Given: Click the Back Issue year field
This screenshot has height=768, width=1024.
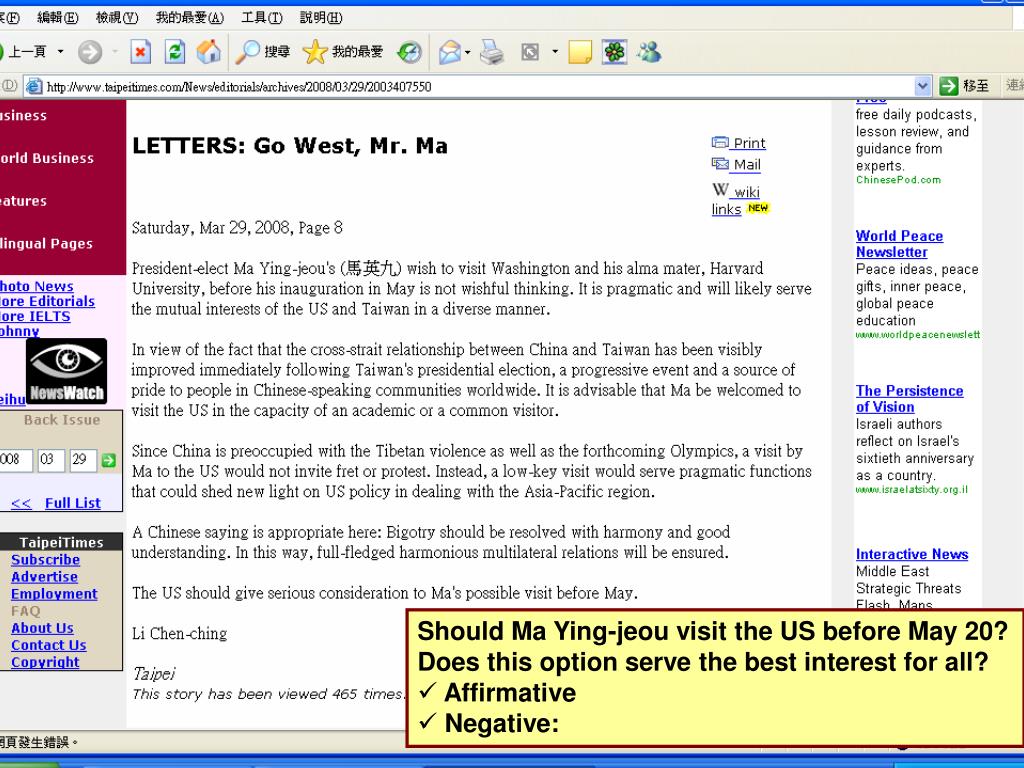Looking at the screenshot, I should tap(14, 460).
